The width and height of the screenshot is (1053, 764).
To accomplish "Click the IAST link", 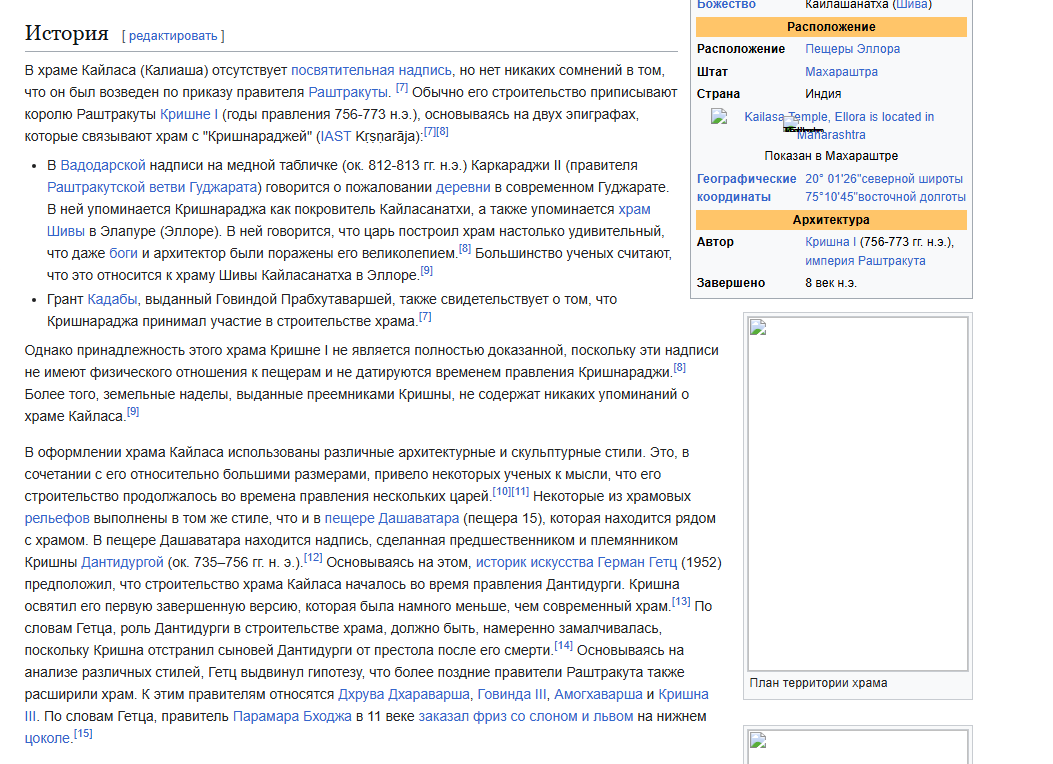I will (x=335, y=137).
